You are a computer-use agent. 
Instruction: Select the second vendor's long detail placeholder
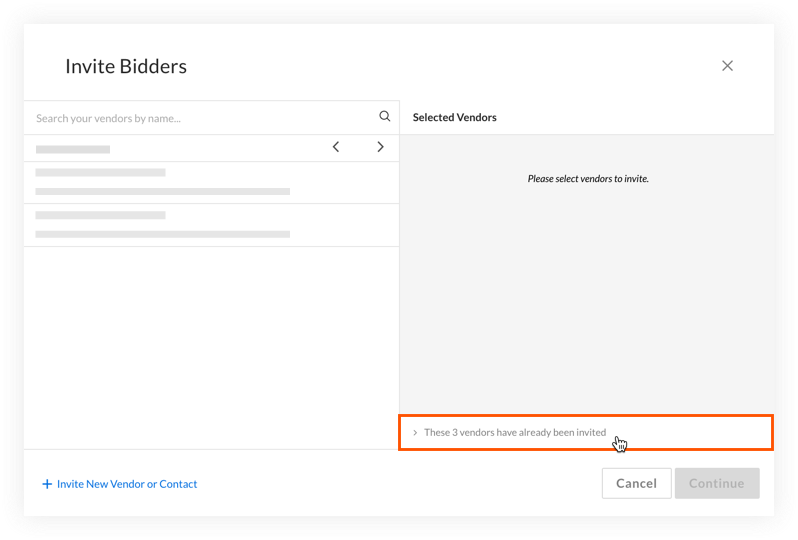click(x=162, y=234)
